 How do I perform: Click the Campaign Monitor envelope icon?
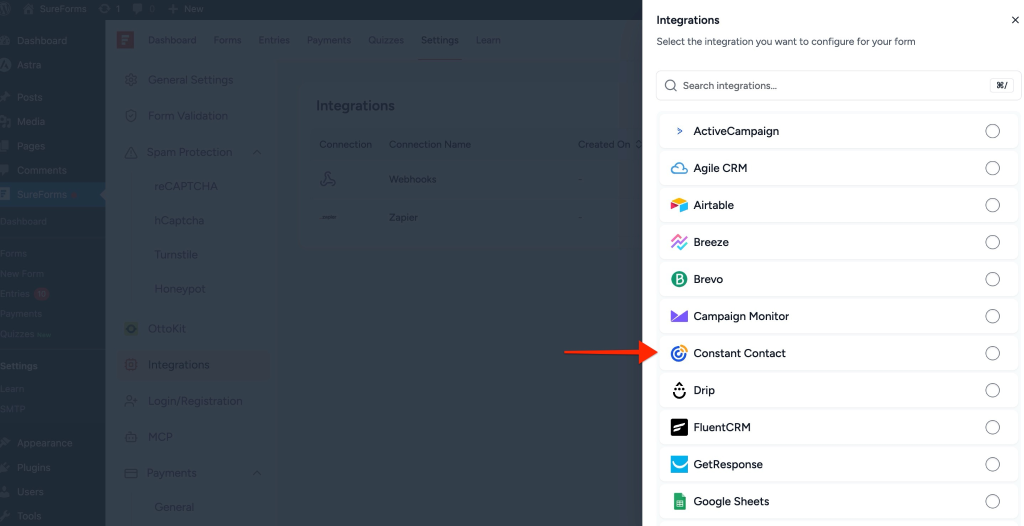coord(679,316)
